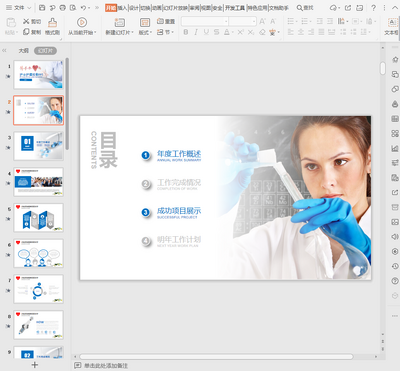Click the decrease font size icon
This screenshot has height=371, width=400.
(273, 21)
